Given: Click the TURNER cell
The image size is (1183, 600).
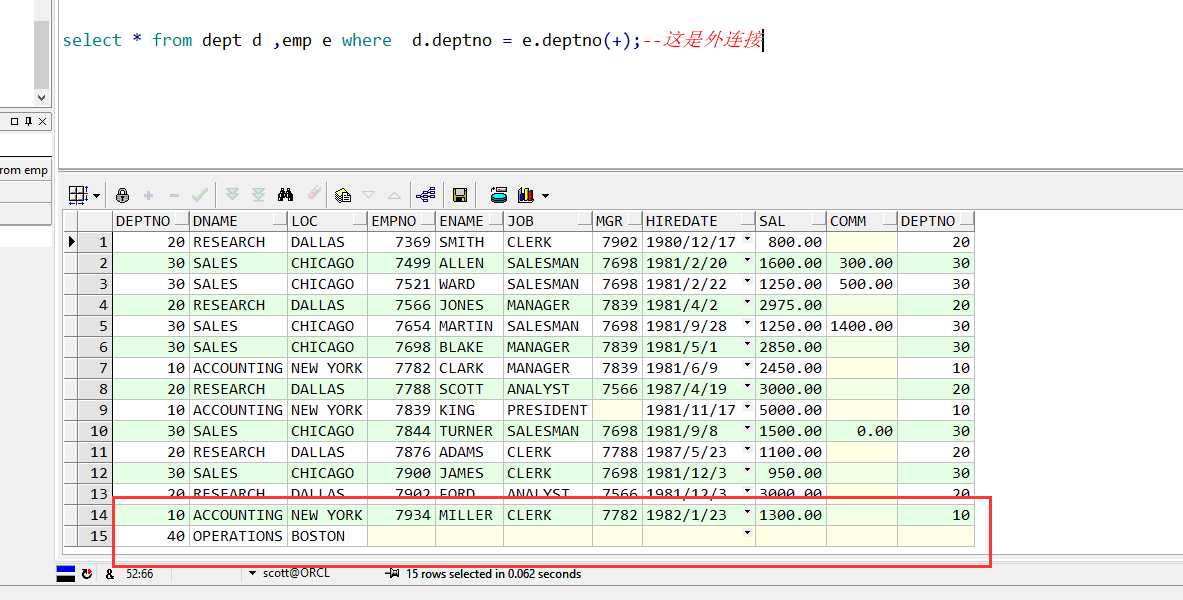Looking at the screenshot, I should 469,431.
